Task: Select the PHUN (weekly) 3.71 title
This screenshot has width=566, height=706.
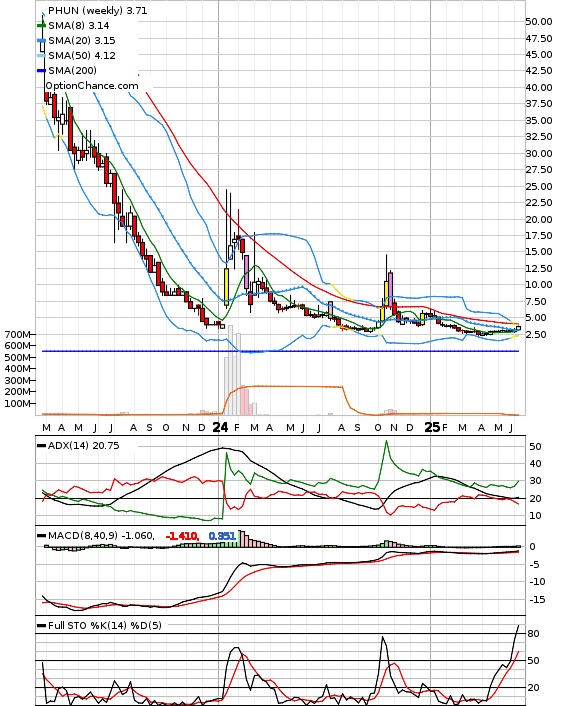Action: pos(98,10)
